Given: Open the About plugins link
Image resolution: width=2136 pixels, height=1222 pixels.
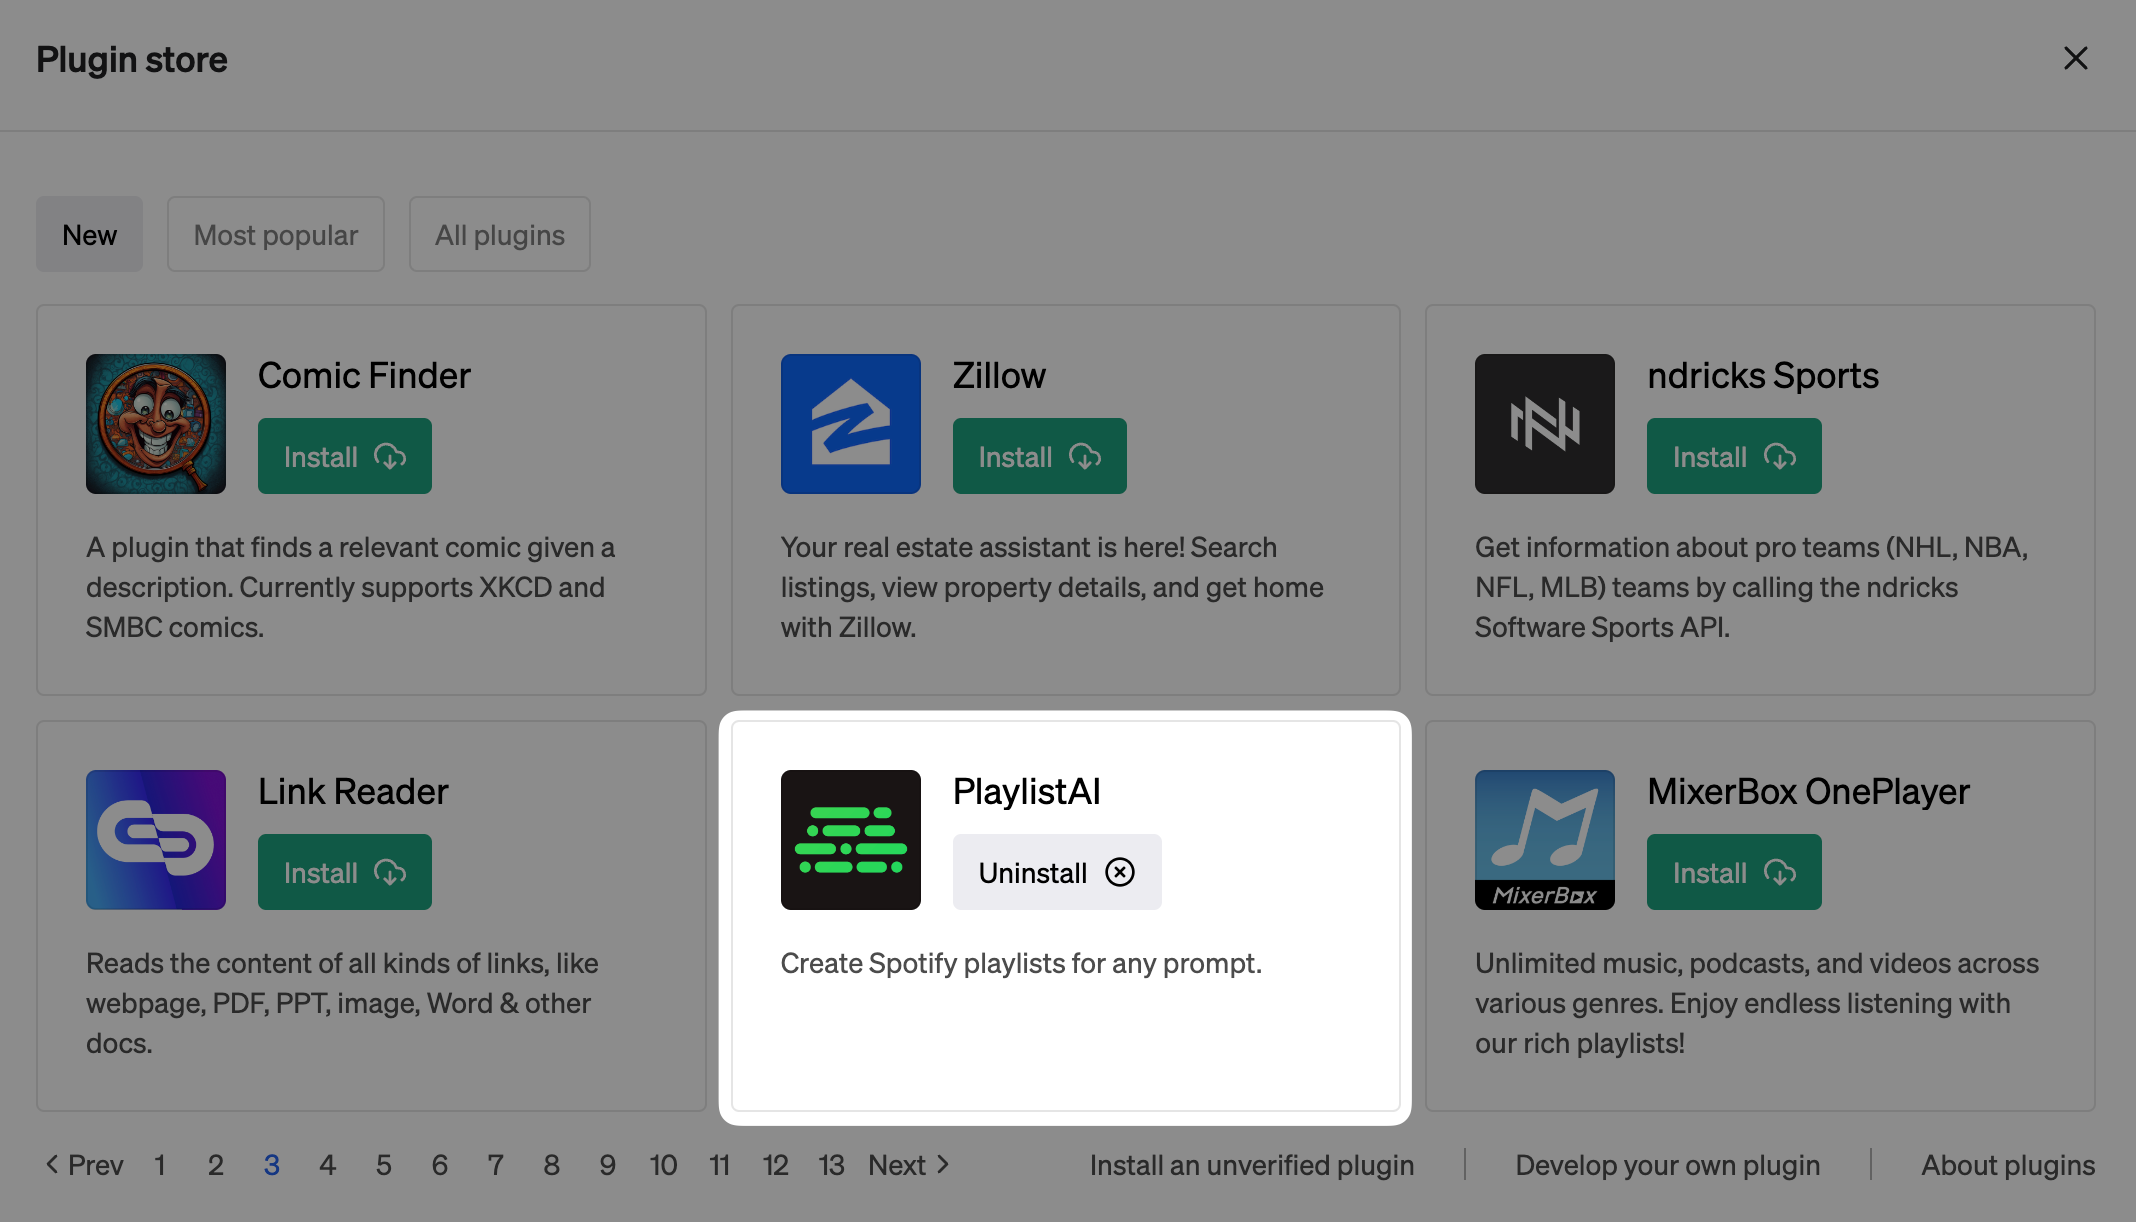Looking at the screenshot, I should (x=2008, y=1165).
